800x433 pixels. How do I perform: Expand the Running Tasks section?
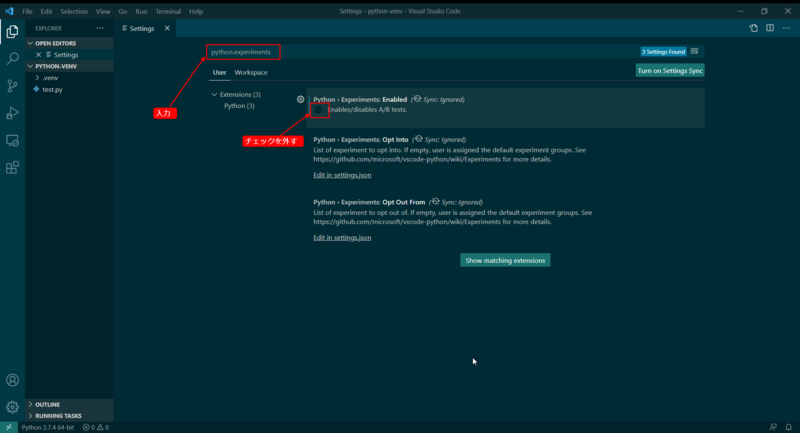30,416
